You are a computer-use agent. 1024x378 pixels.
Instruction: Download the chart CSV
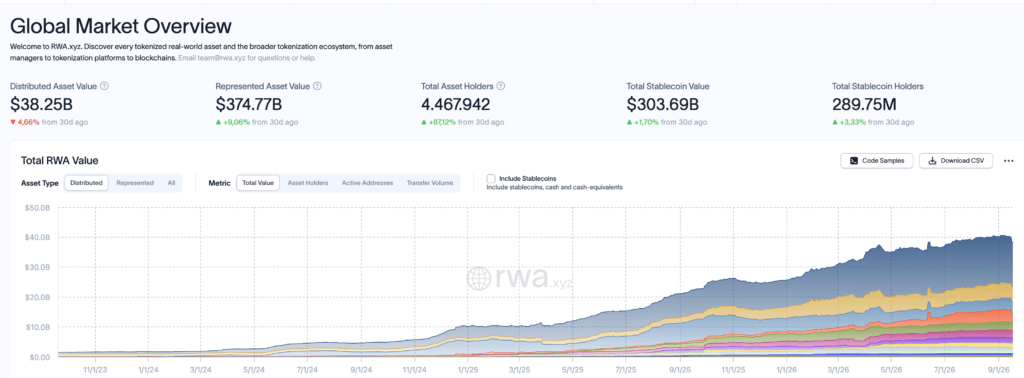point(955,161)
